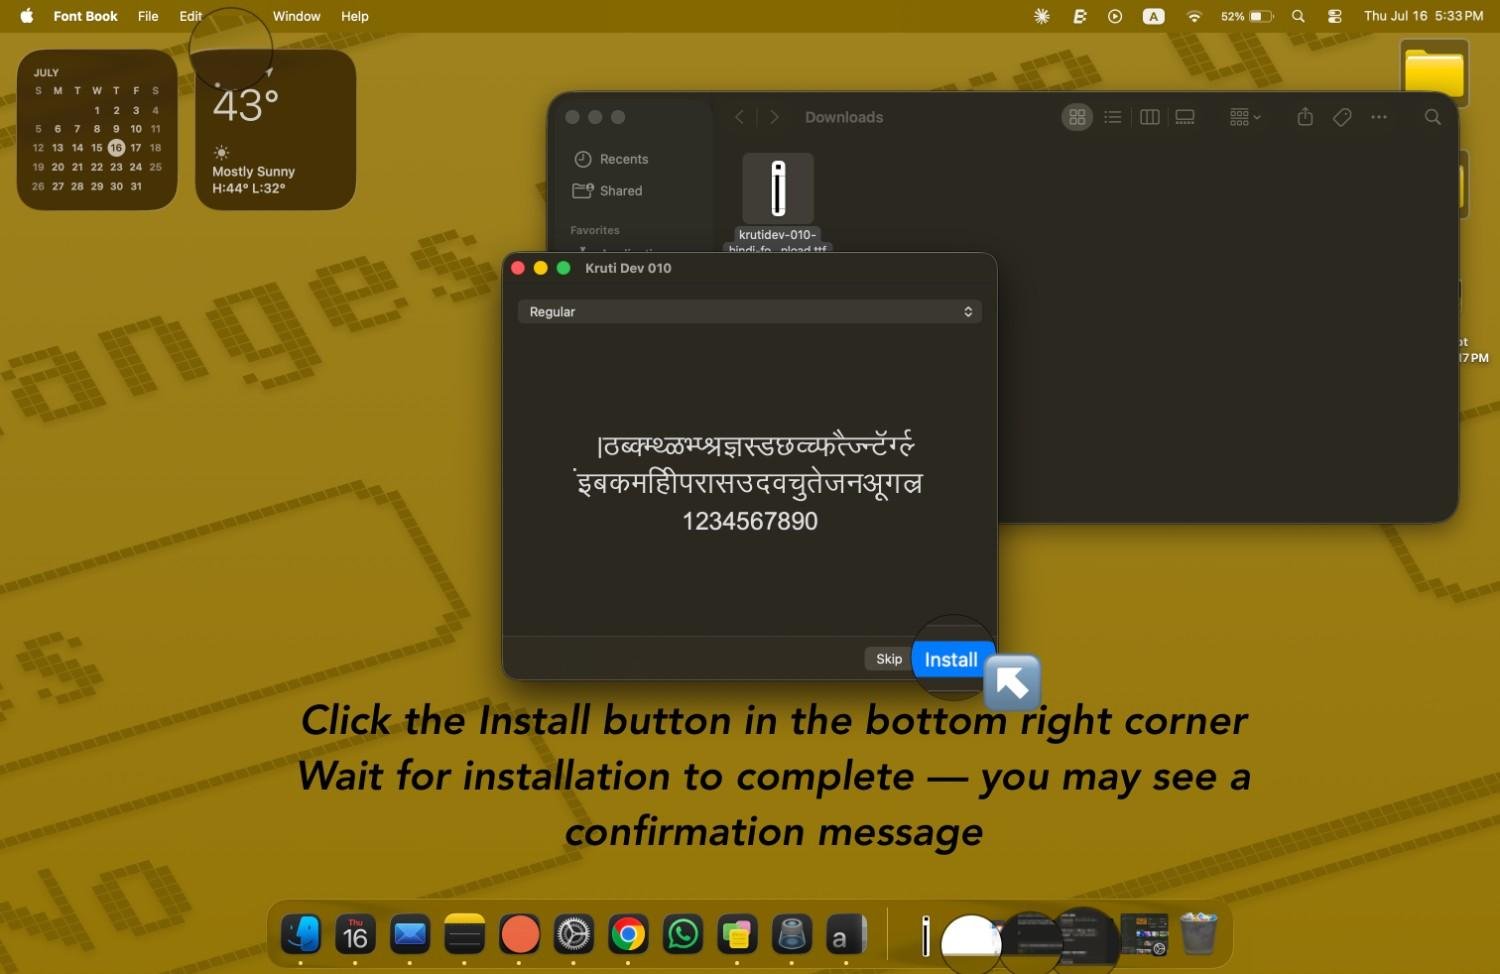This screenshot has width=1500, height=974.
Task: Open Mail from the Dock
Action: [x=410, y=935]
